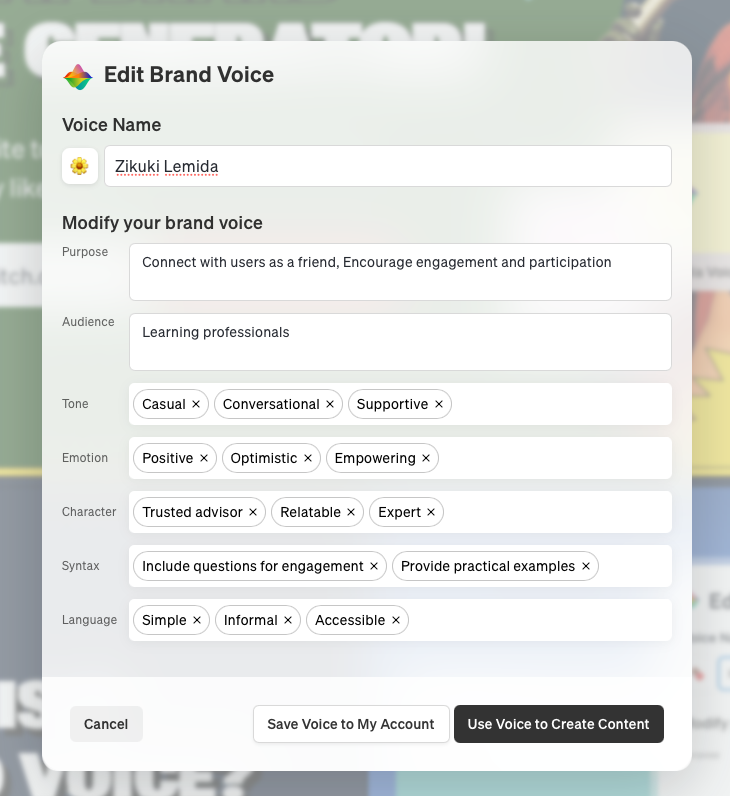The height and width of the screenshot is (796, 730).
Task: Remove the Trusted advisor character tag
Action: coord(253,512)
